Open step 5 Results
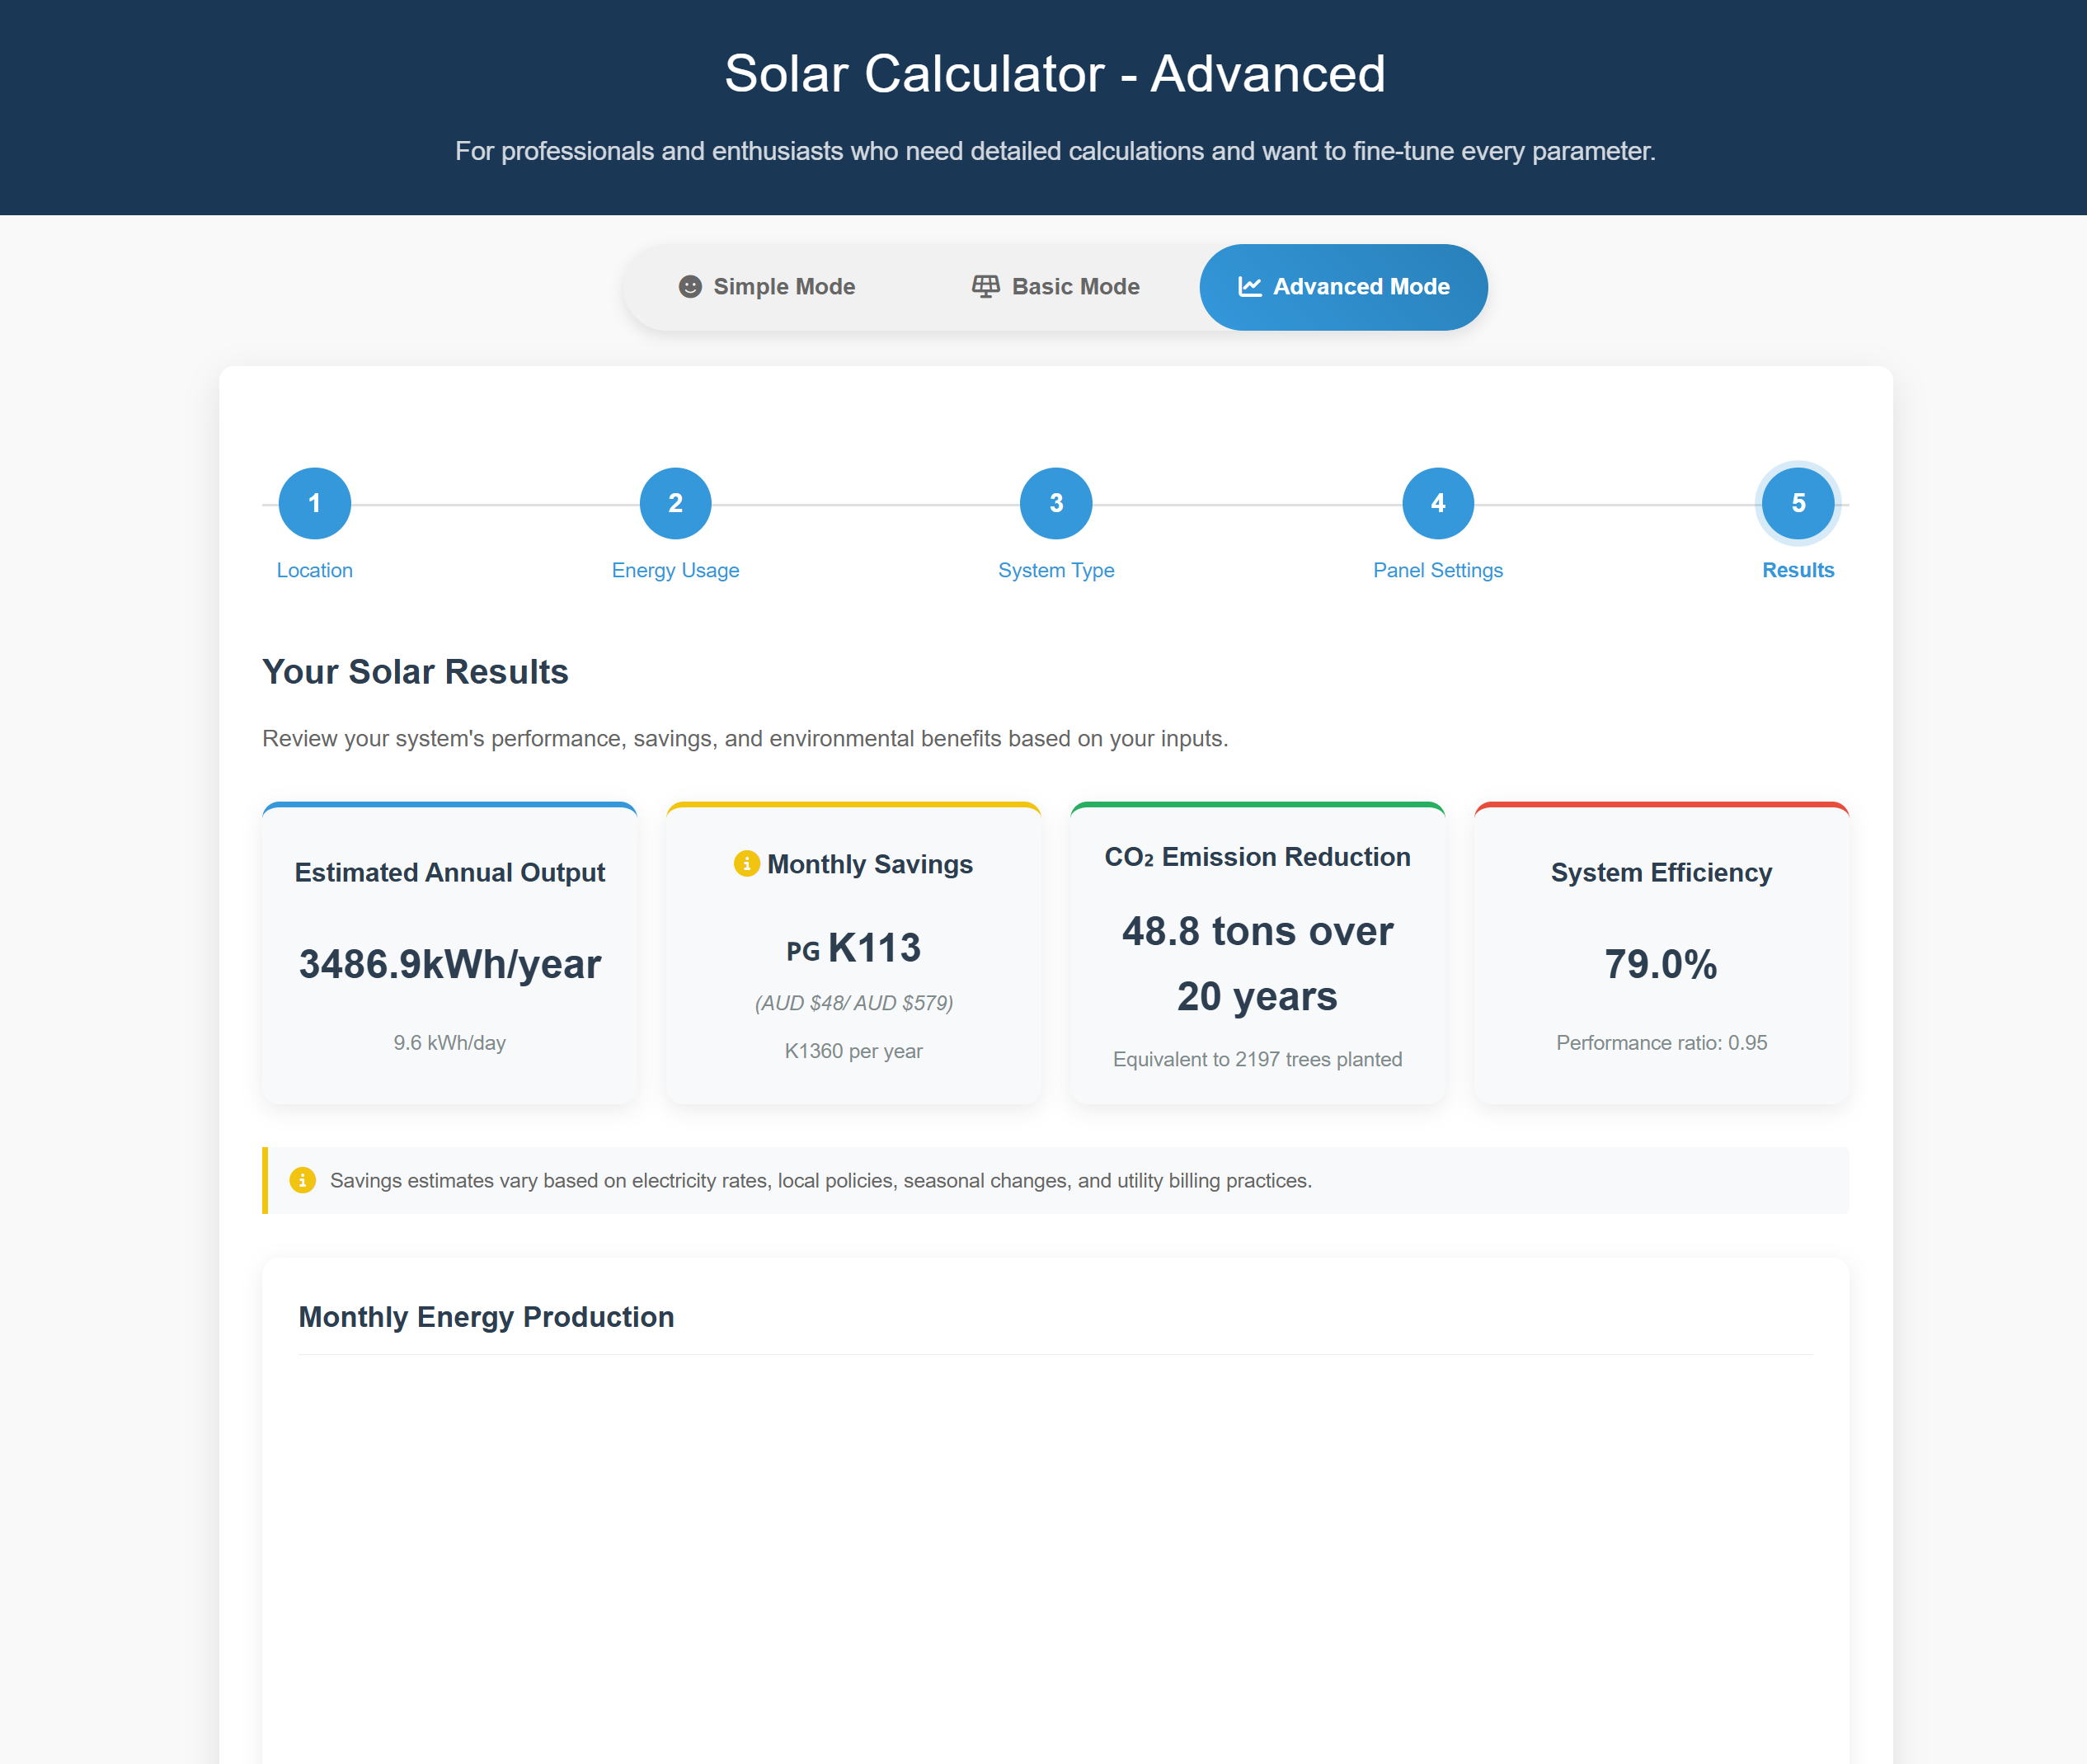The height and width of the screenshot is (1764, 2087). tap(1798, 503)
